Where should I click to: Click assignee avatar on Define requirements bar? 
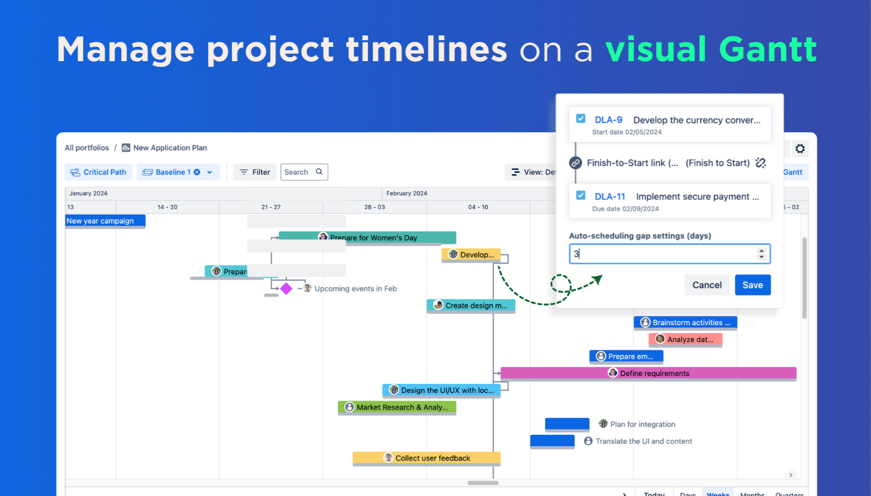(x=613, y=373)
